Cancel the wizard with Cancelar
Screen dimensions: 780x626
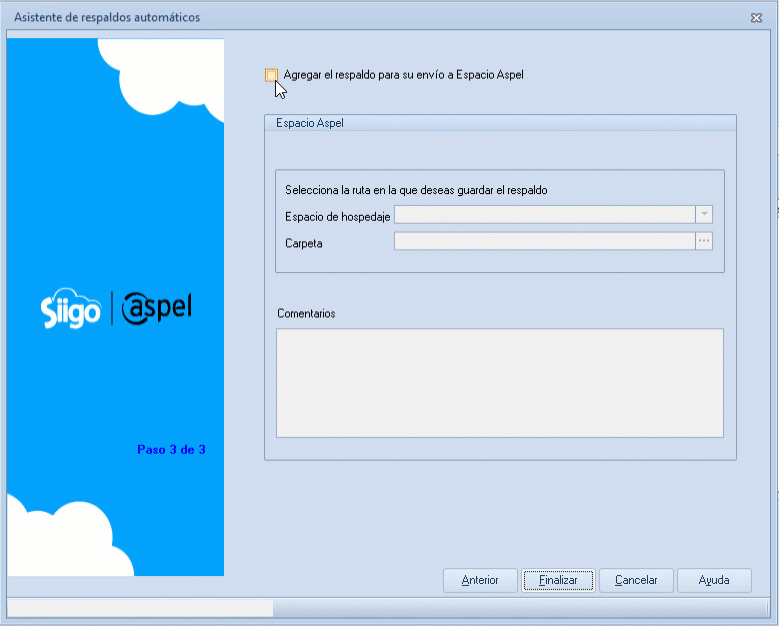(636, 580)
